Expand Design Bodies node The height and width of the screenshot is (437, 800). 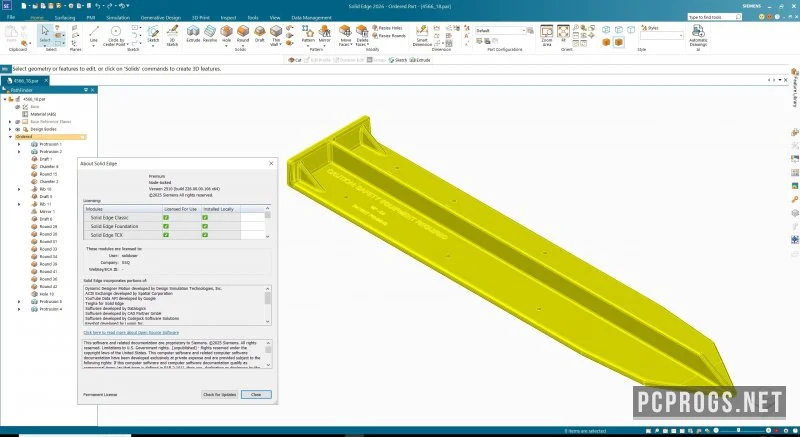[10, 130]
